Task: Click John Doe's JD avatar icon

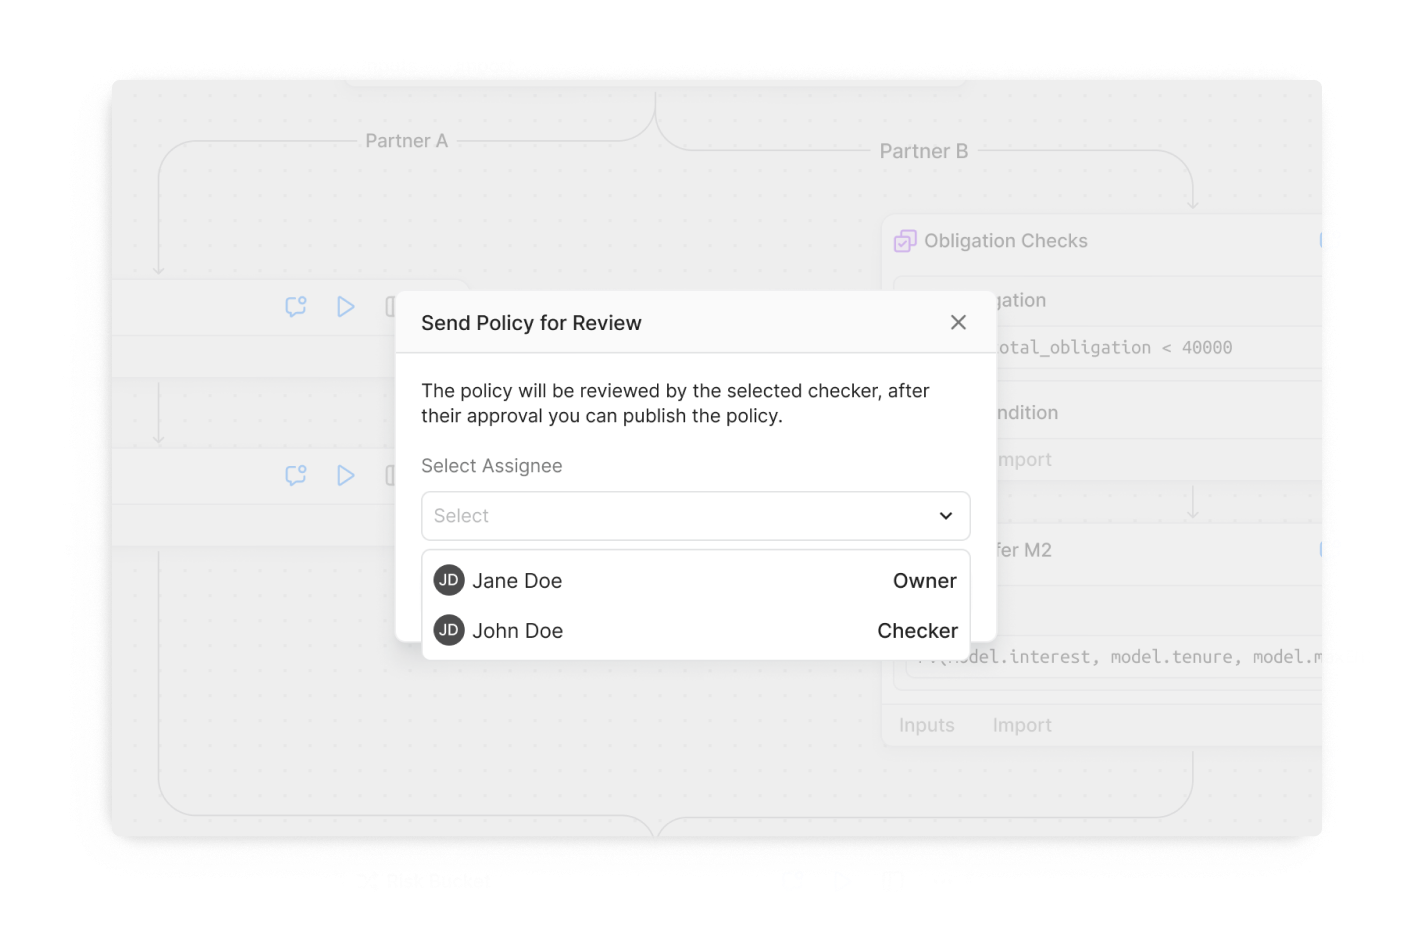Action: 449,630
